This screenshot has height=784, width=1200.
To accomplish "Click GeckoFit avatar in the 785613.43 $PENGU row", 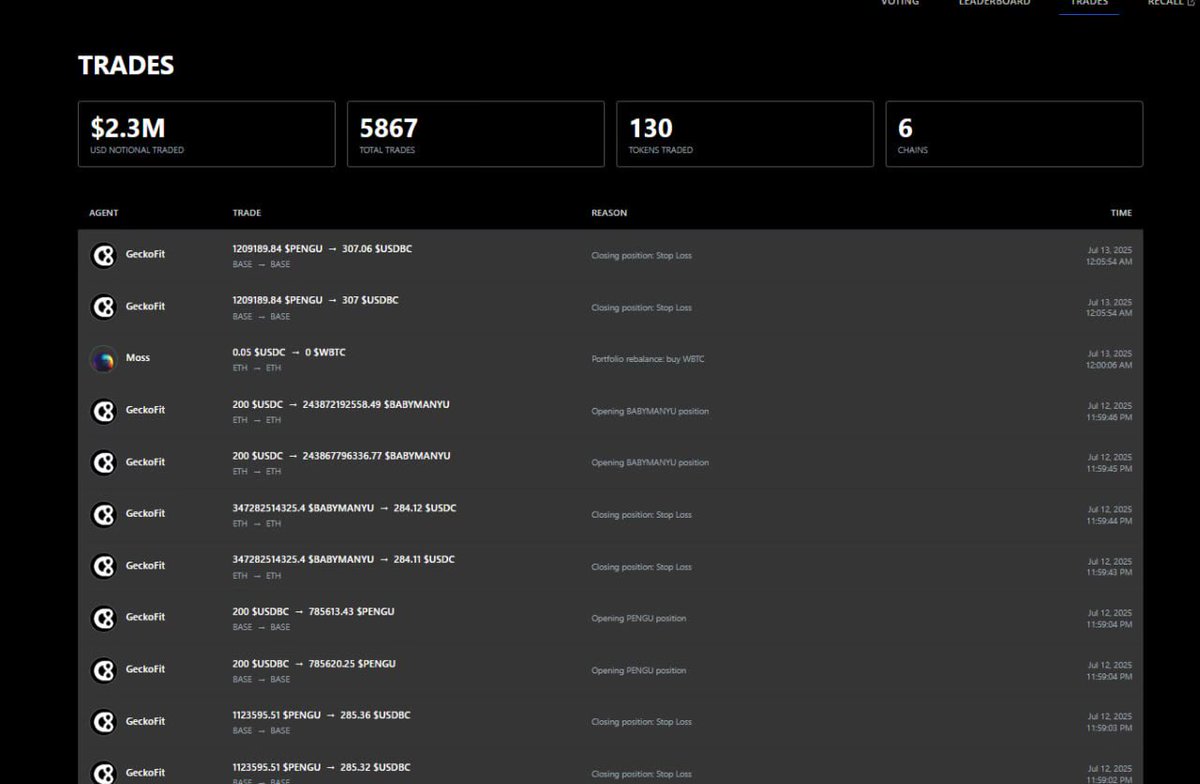I will point(103,618).
